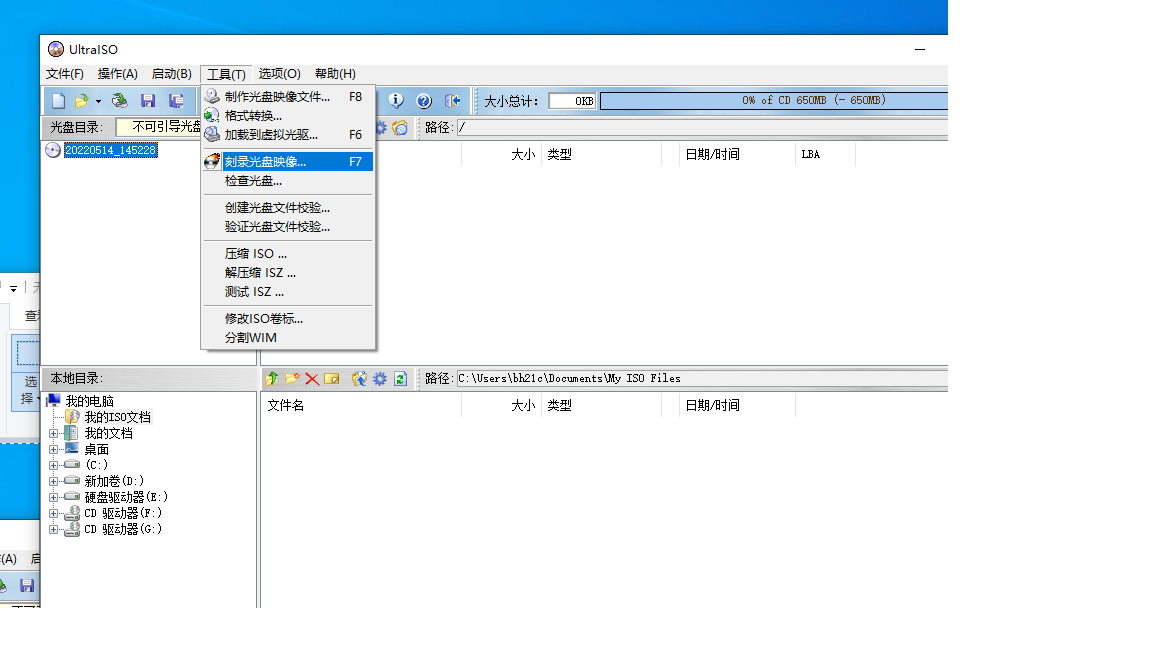Image resolution: width=1152 pixels, height=648 pixels.
Task: Choose 创建光盘文件校验... menu entry
Action: tap(288, 208)
